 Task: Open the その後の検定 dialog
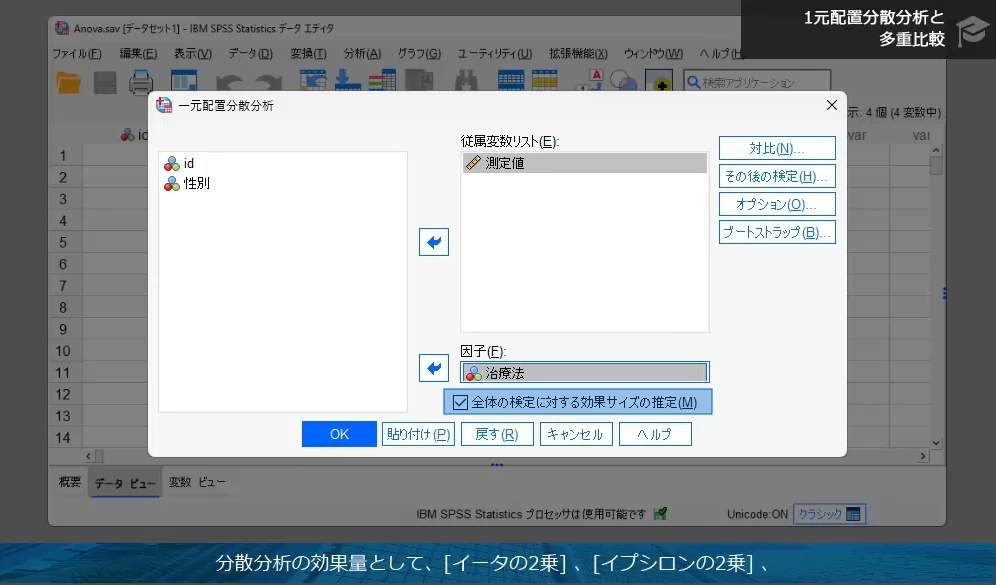click(775, 176)
